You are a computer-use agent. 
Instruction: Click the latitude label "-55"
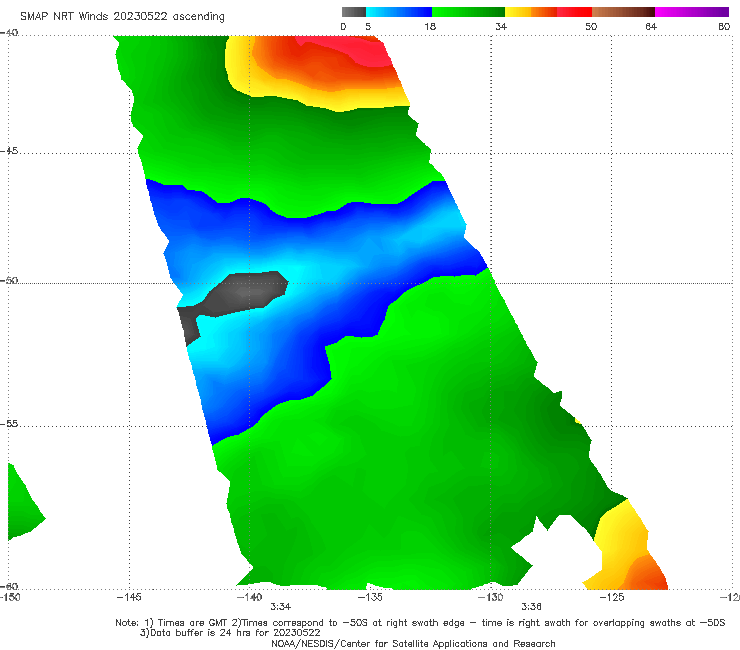(9, 424)
